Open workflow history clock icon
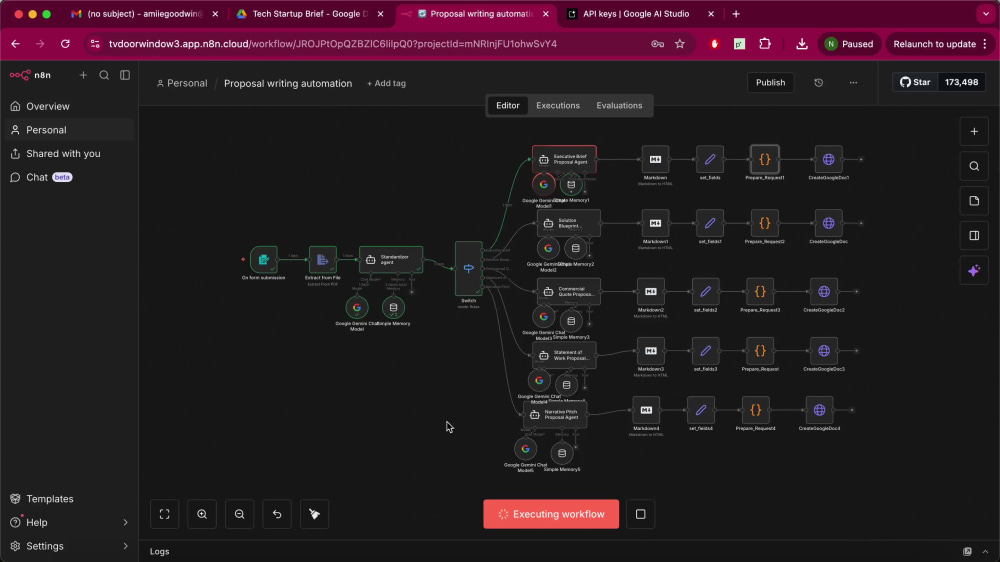Viewport: 1000px width, 562px height. click(818, 83)
